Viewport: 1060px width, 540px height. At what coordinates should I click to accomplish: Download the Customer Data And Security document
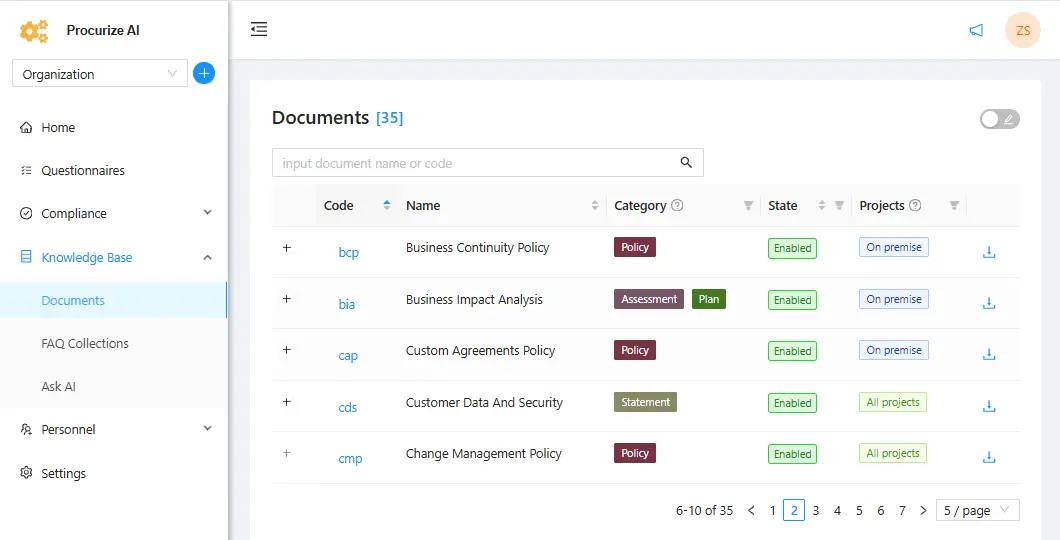989,406
